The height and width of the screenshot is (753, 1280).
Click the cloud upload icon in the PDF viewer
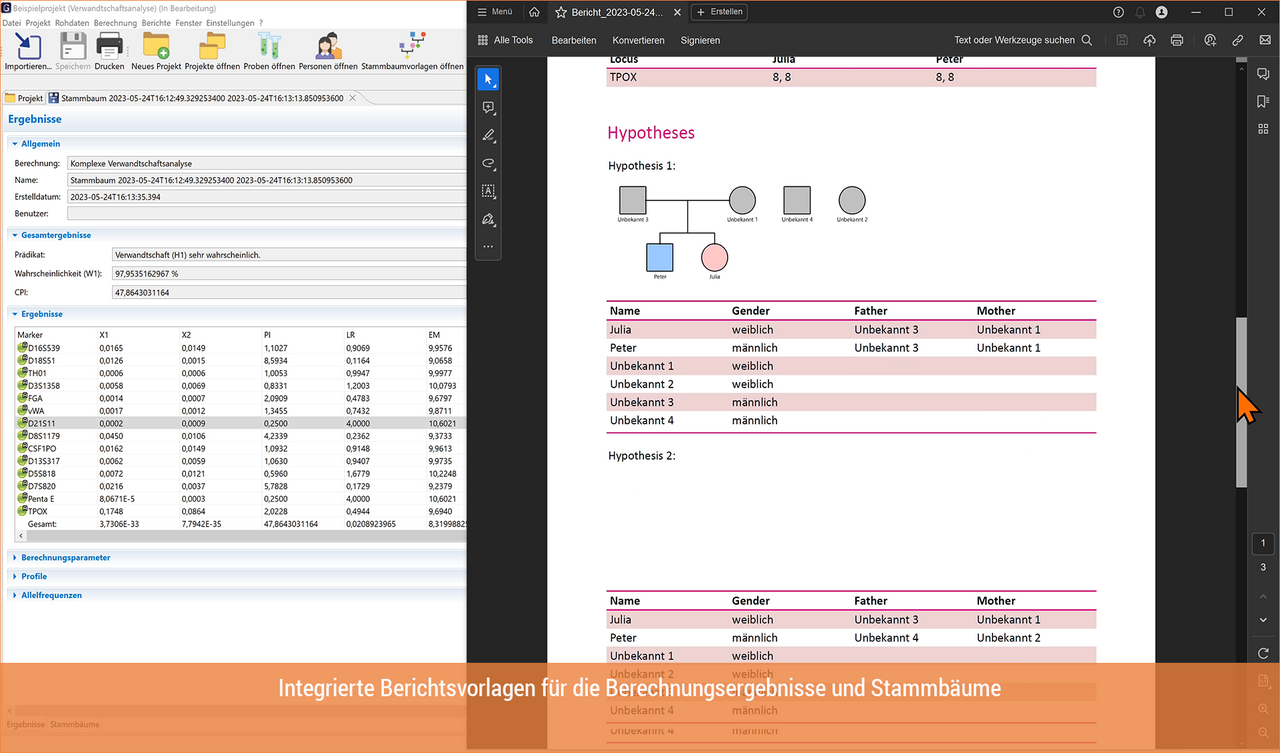tap(1149, 40)
